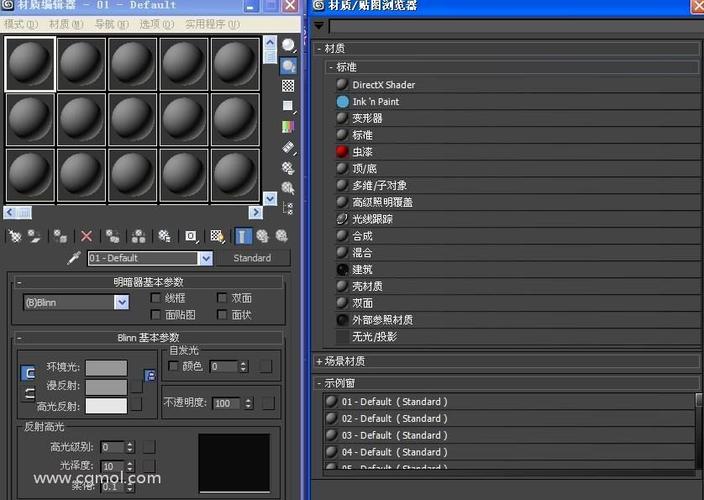
Task: Open the 导航(N) menu
Action: pyautogui.click(x=111, y=24)
